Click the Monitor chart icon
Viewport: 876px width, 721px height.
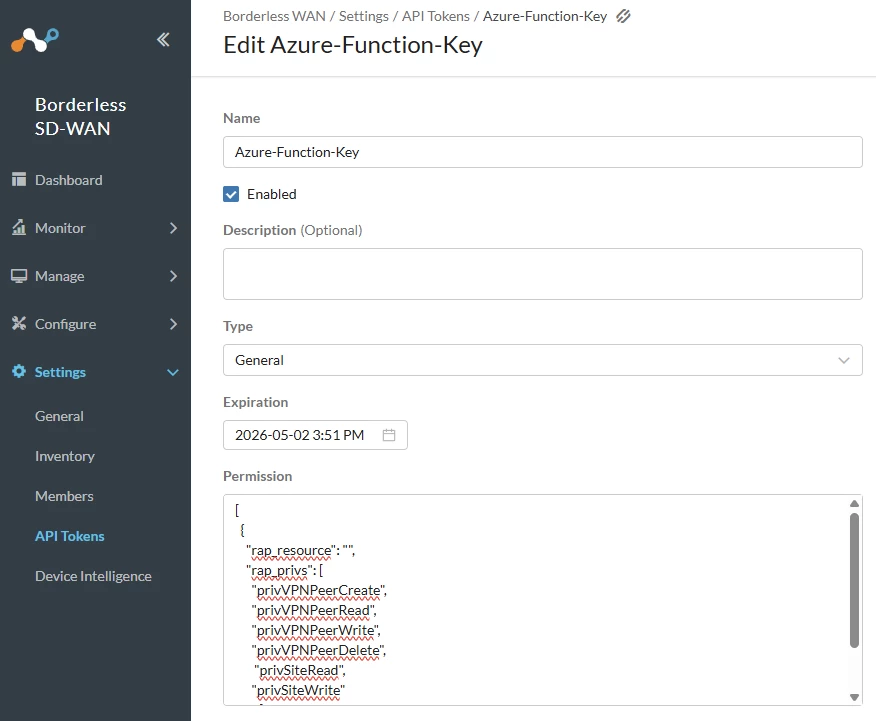(x=18, y=228)
